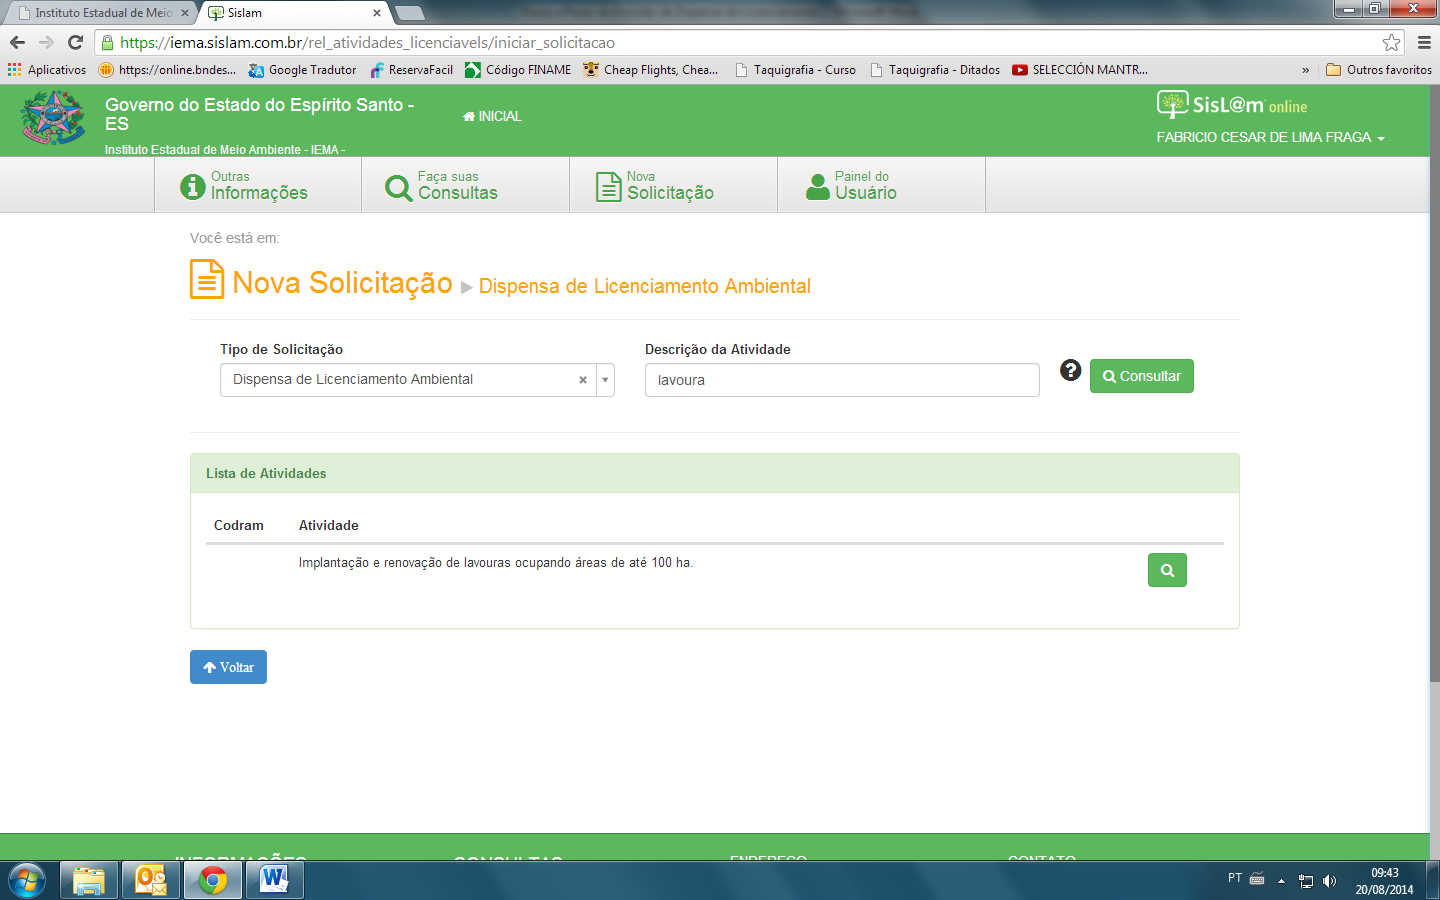Click the network tray icon
This screenshot has height=900, width=1440.
click(x=1305, y=881)
